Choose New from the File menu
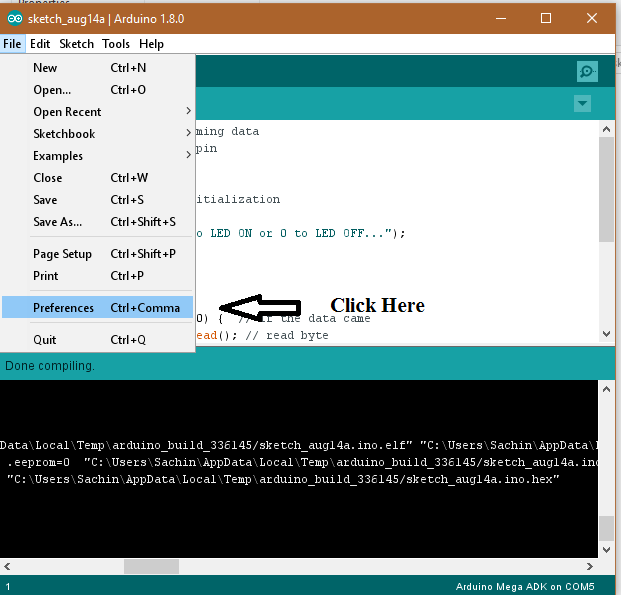 tap(97, 68)
